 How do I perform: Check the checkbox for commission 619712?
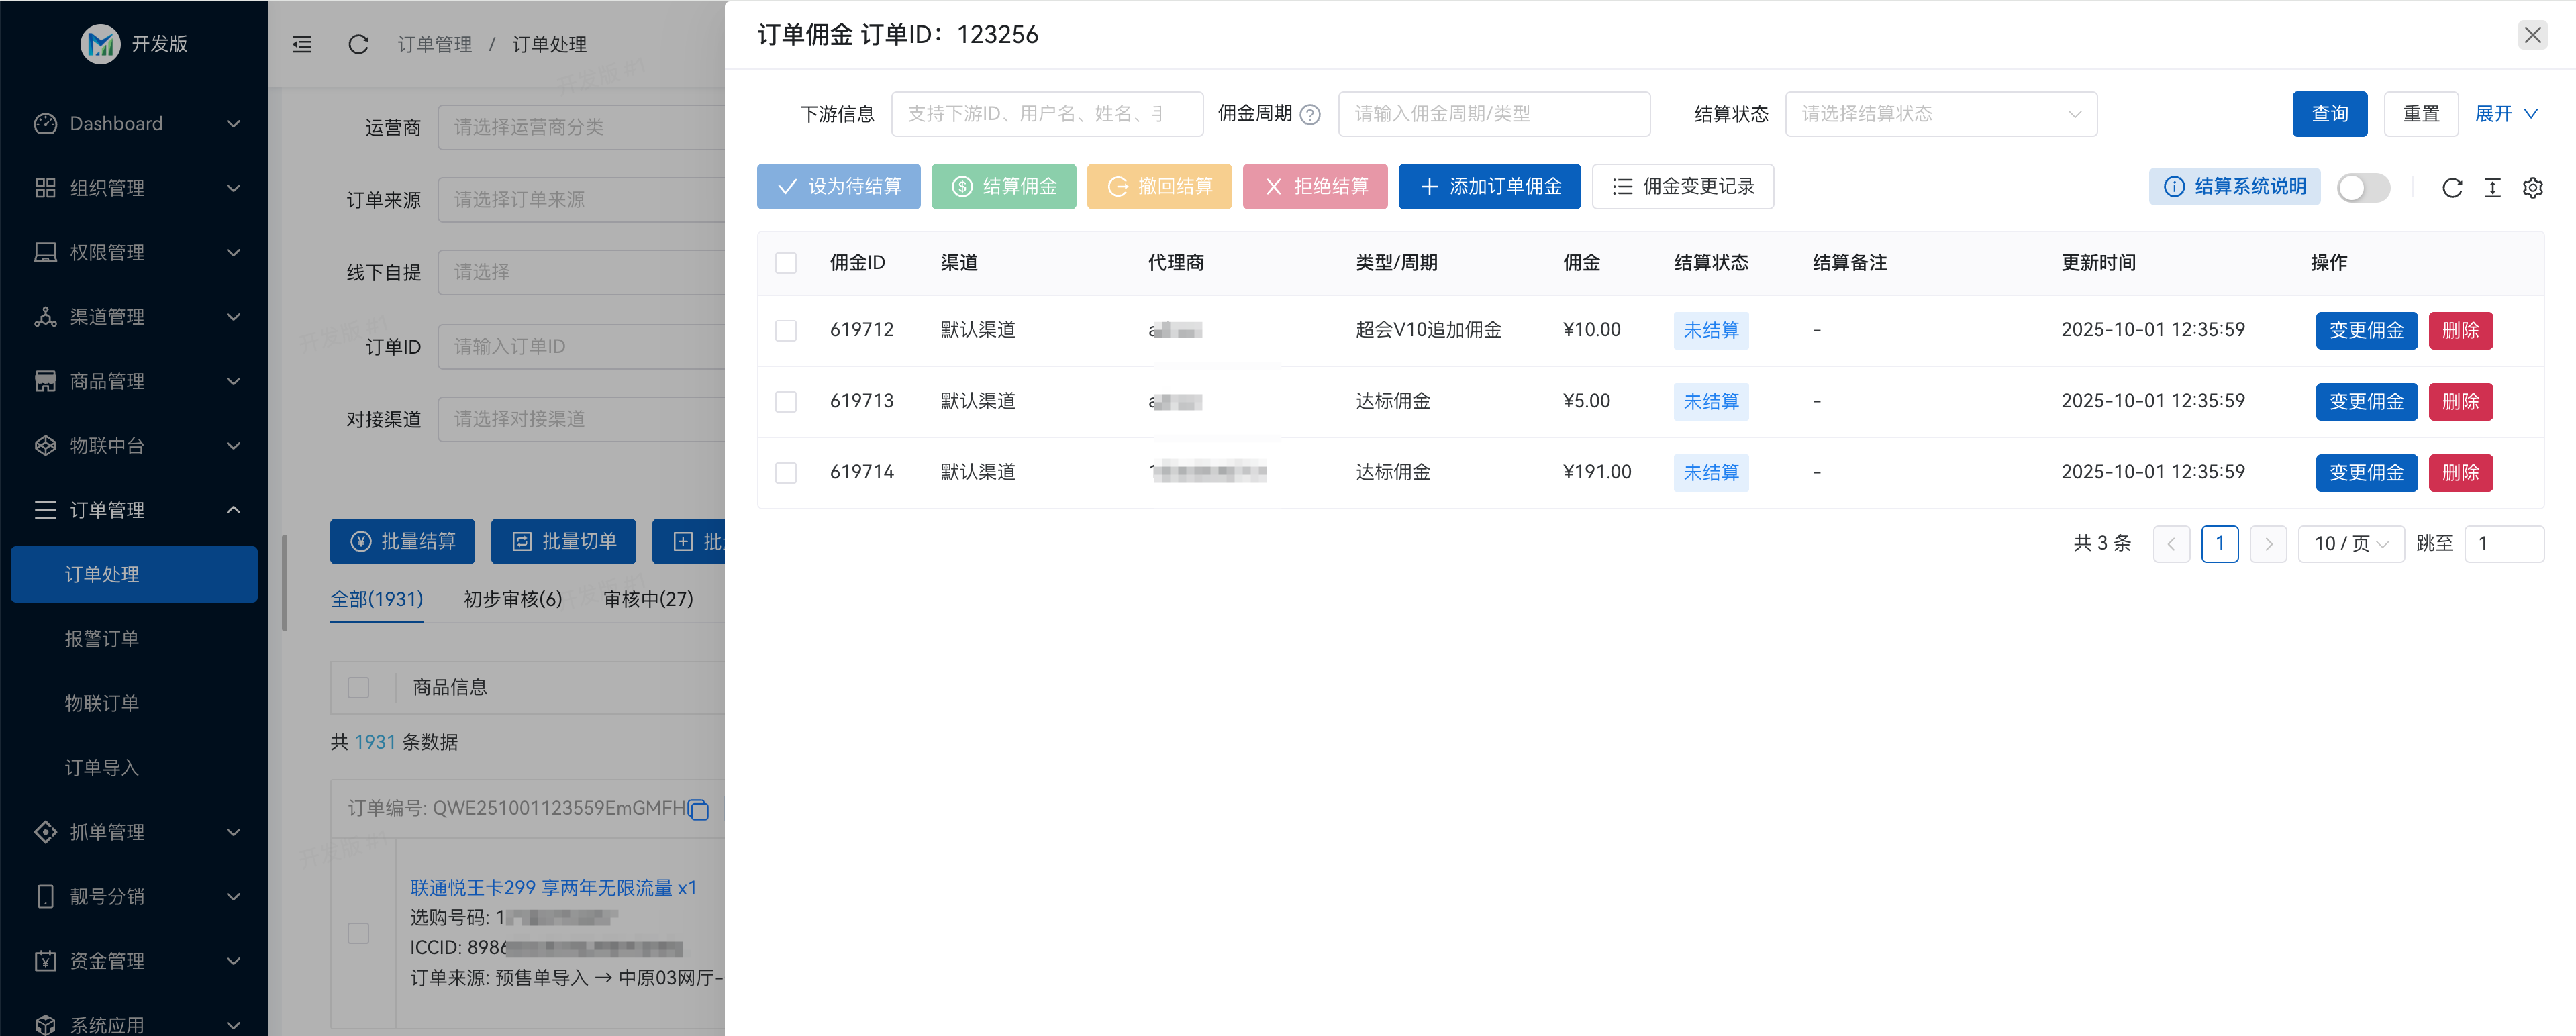[x=786, y=330]
